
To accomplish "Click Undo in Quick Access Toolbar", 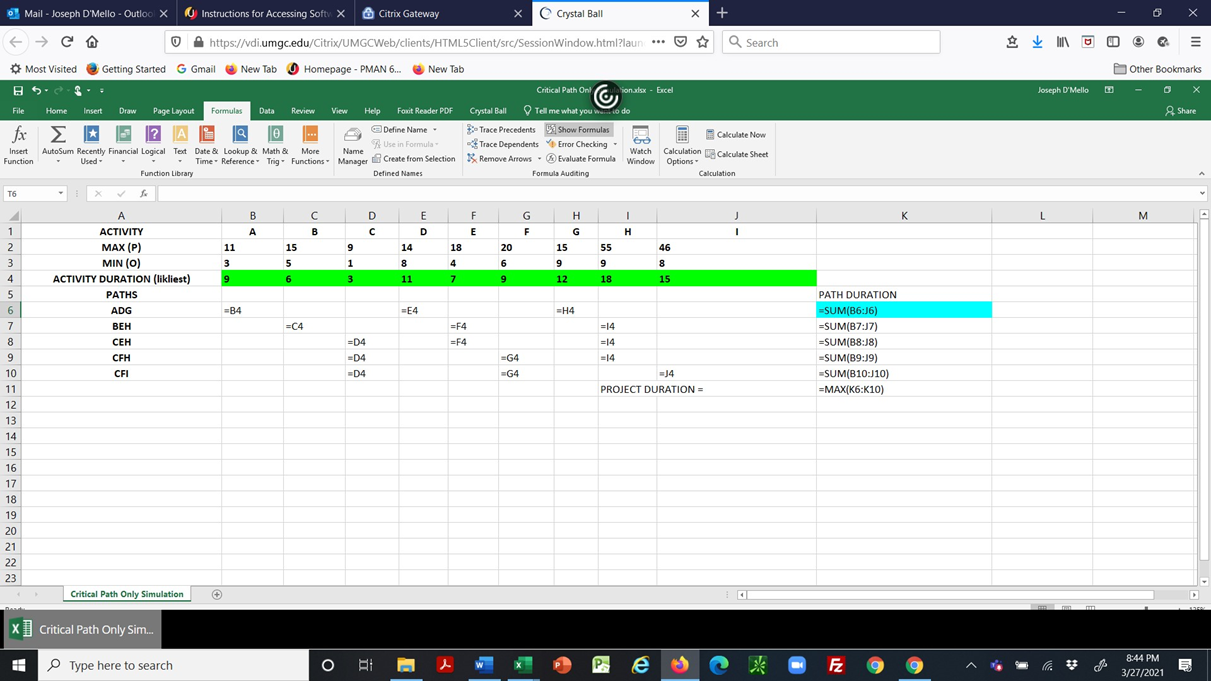I will (36, 90).
